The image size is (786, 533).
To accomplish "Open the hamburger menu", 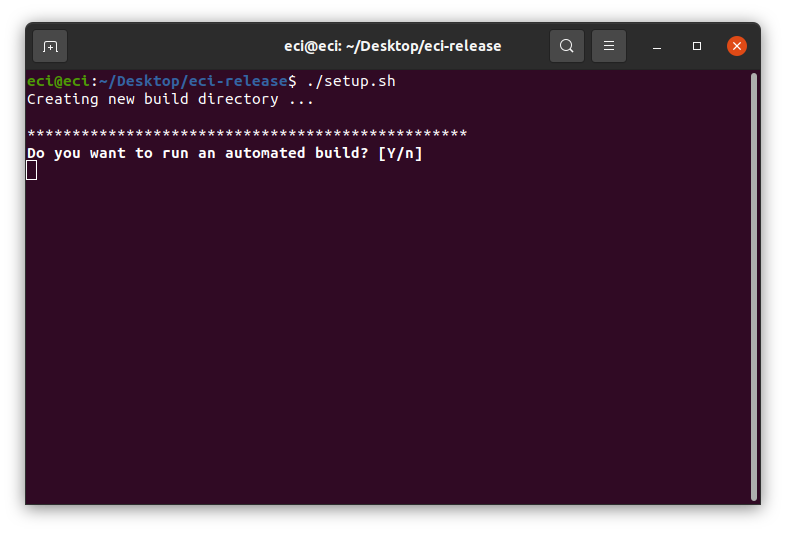I will coord(609,46).
